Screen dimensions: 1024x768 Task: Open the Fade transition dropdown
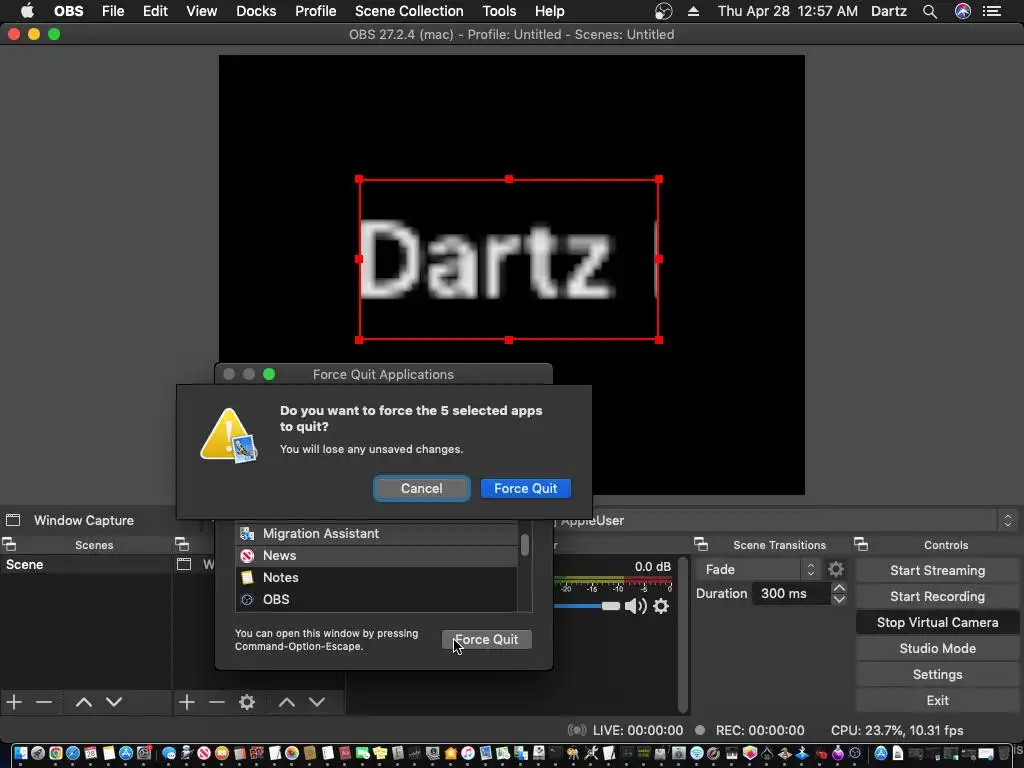(758, 569)
